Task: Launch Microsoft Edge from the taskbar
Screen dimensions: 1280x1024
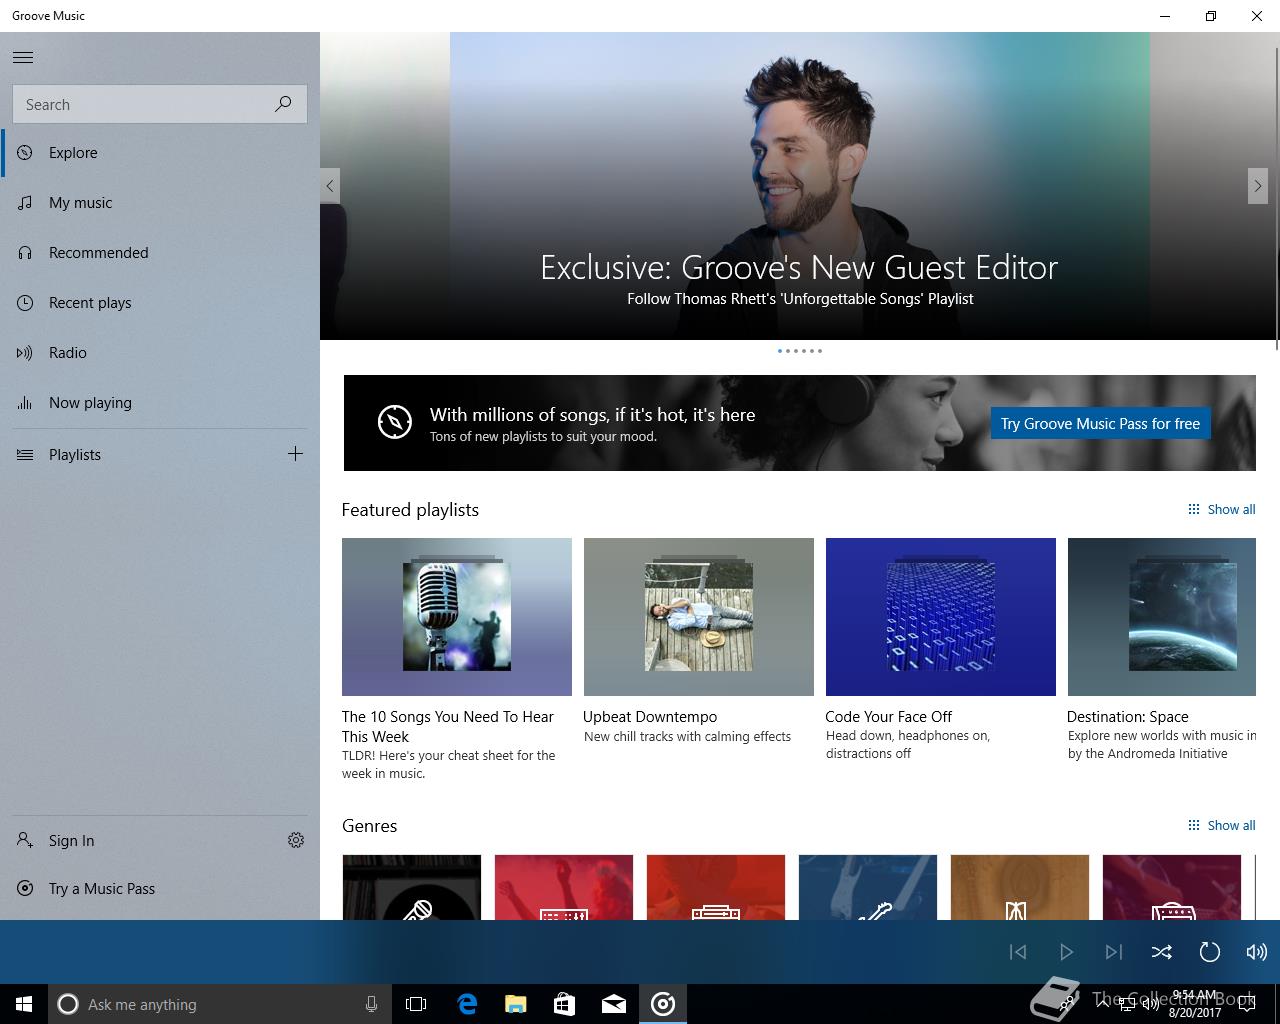Action: (467, 1004)
